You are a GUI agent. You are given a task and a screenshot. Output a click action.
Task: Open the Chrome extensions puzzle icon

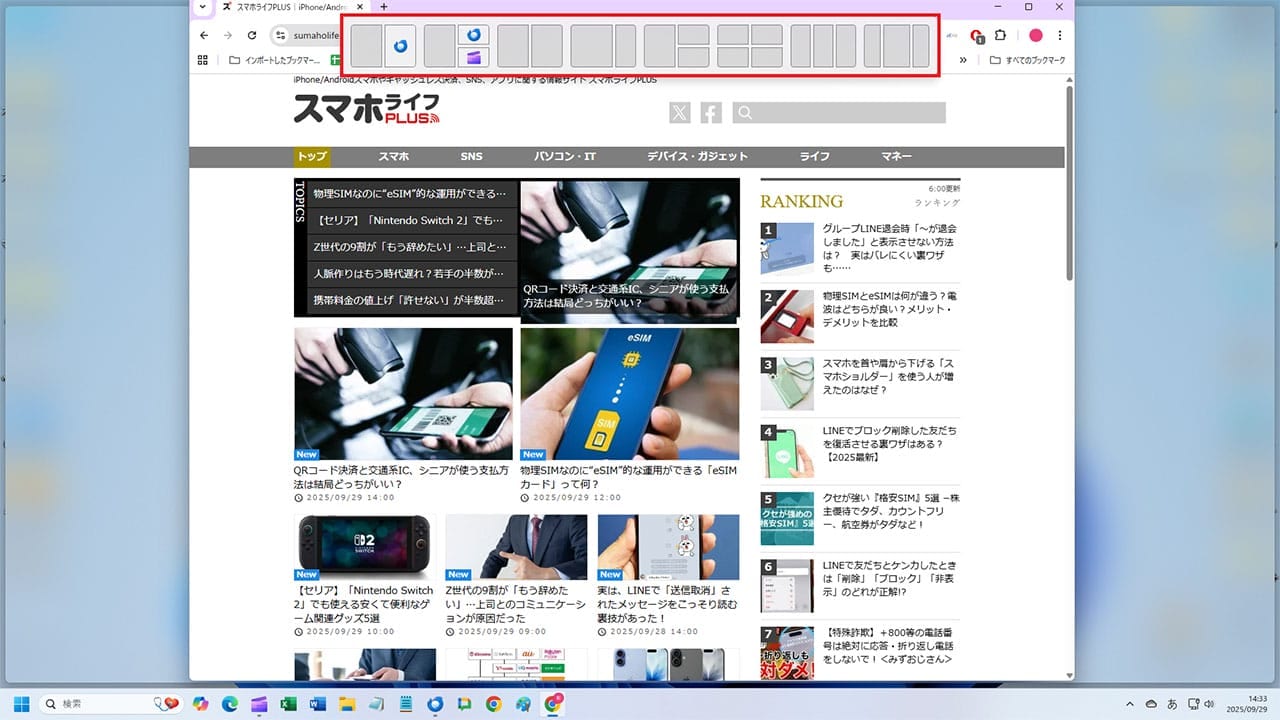(x=999, y=36)
